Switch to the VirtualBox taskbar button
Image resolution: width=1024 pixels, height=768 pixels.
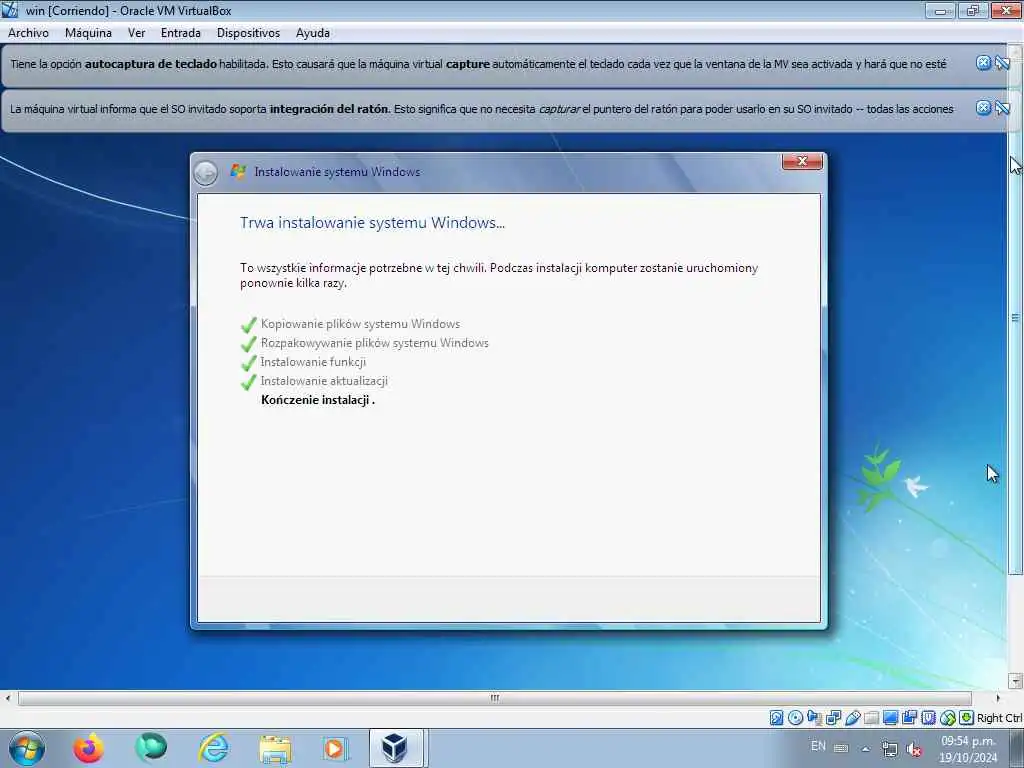pos(398,748)
